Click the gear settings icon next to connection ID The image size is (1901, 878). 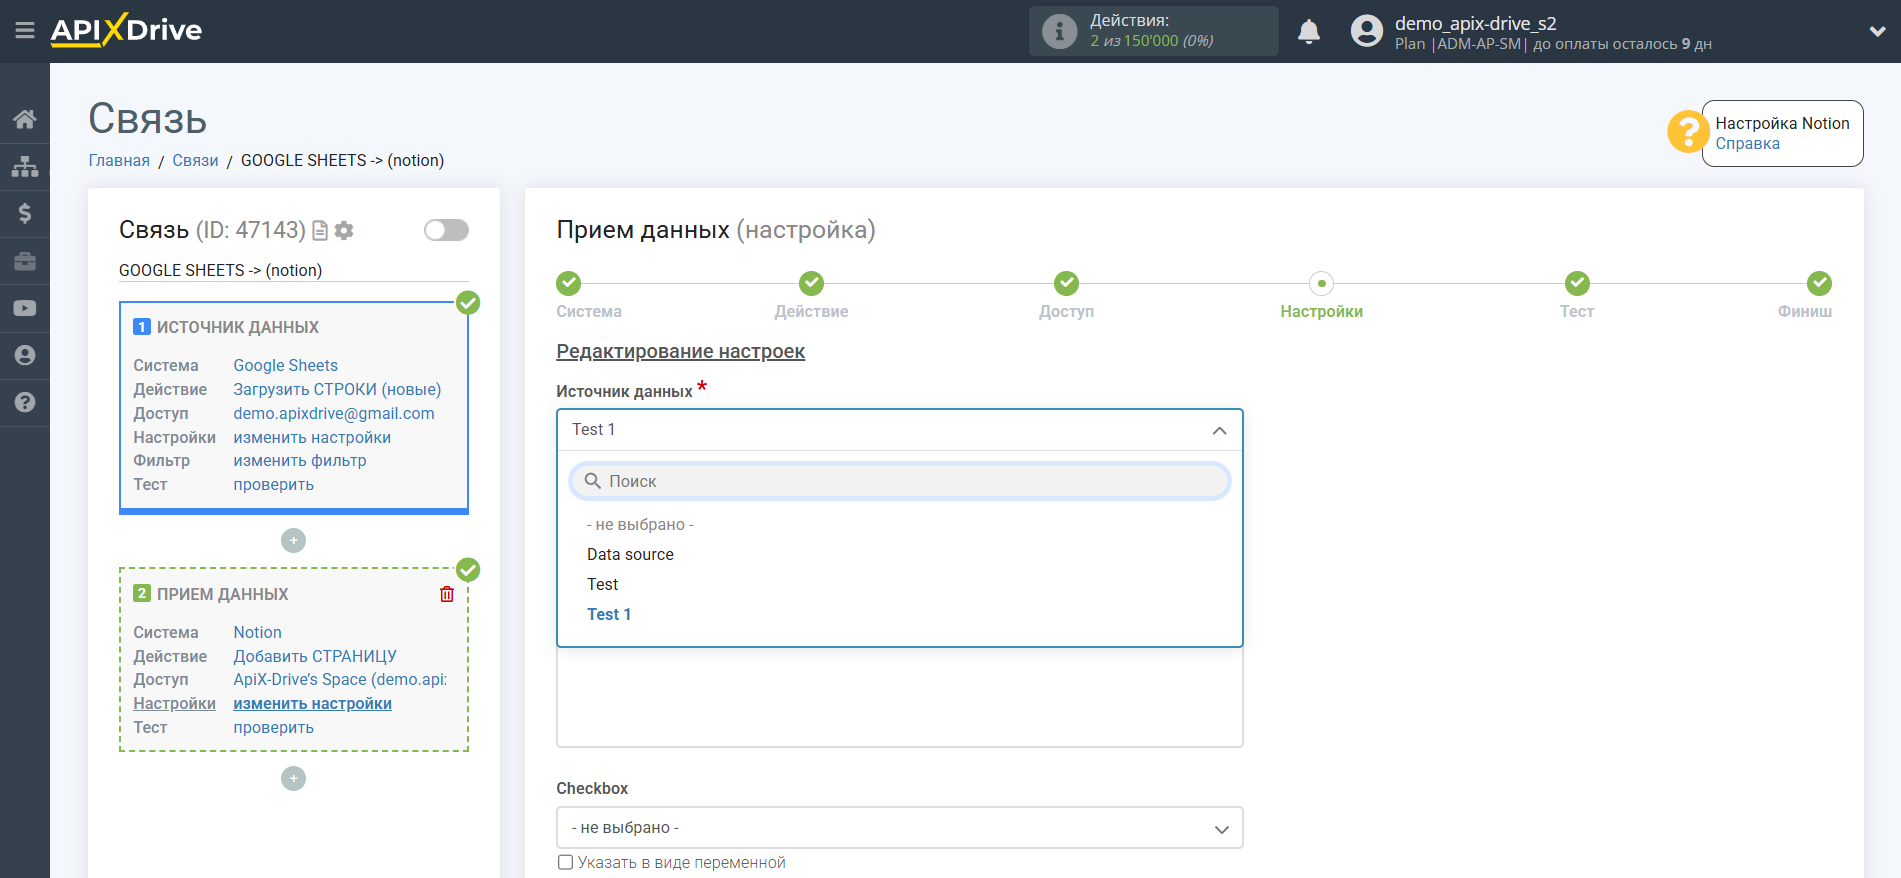[x=345, y=231]
